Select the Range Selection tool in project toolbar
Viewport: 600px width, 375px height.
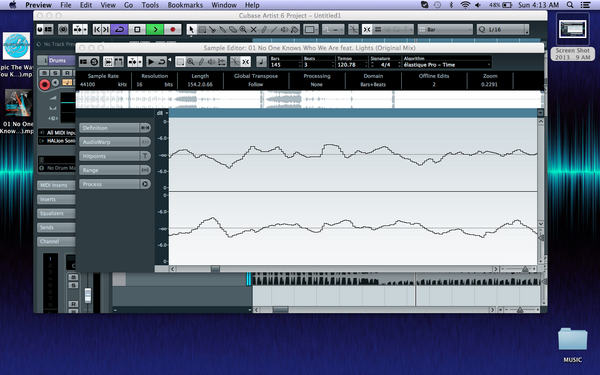coord(202,29)
